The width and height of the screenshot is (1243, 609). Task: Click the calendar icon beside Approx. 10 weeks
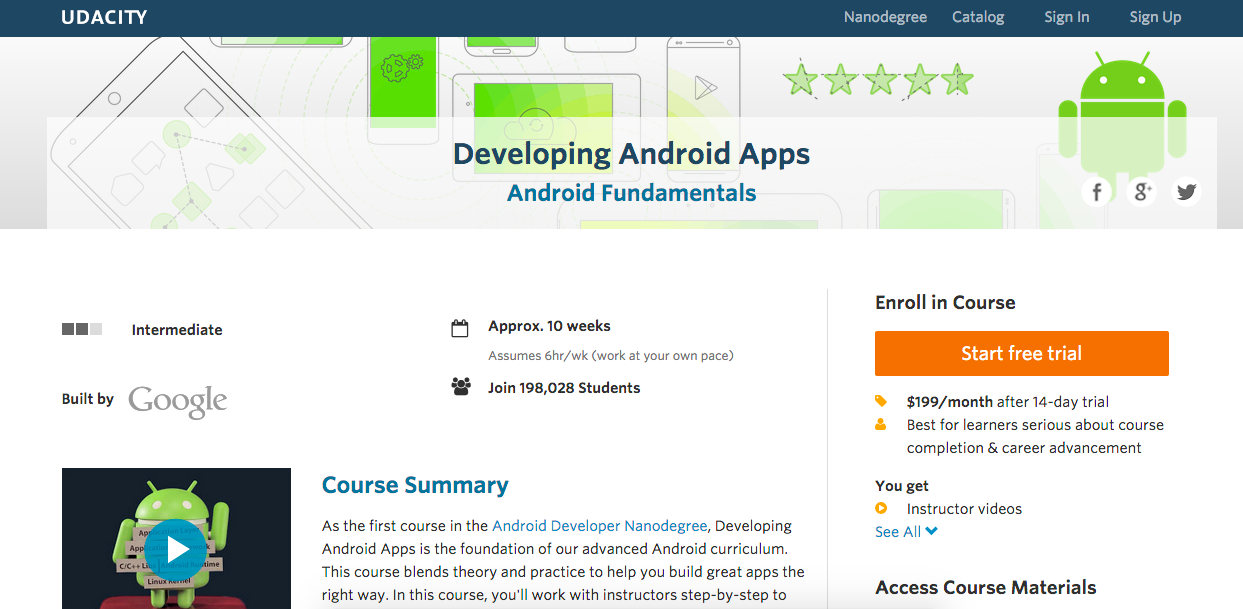[x=460, y=328]
